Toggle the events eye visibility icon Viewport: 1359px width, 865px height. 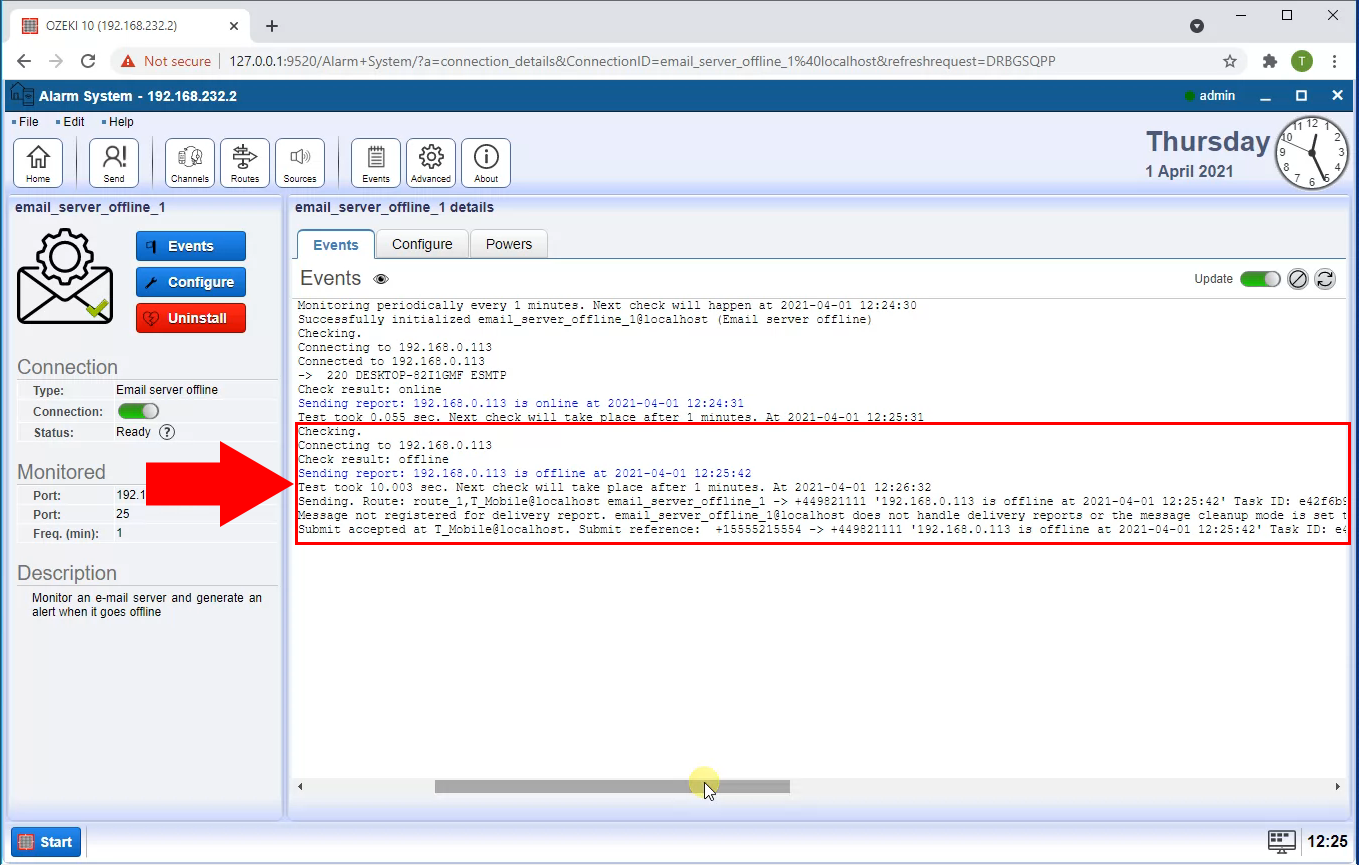(381, 279)
